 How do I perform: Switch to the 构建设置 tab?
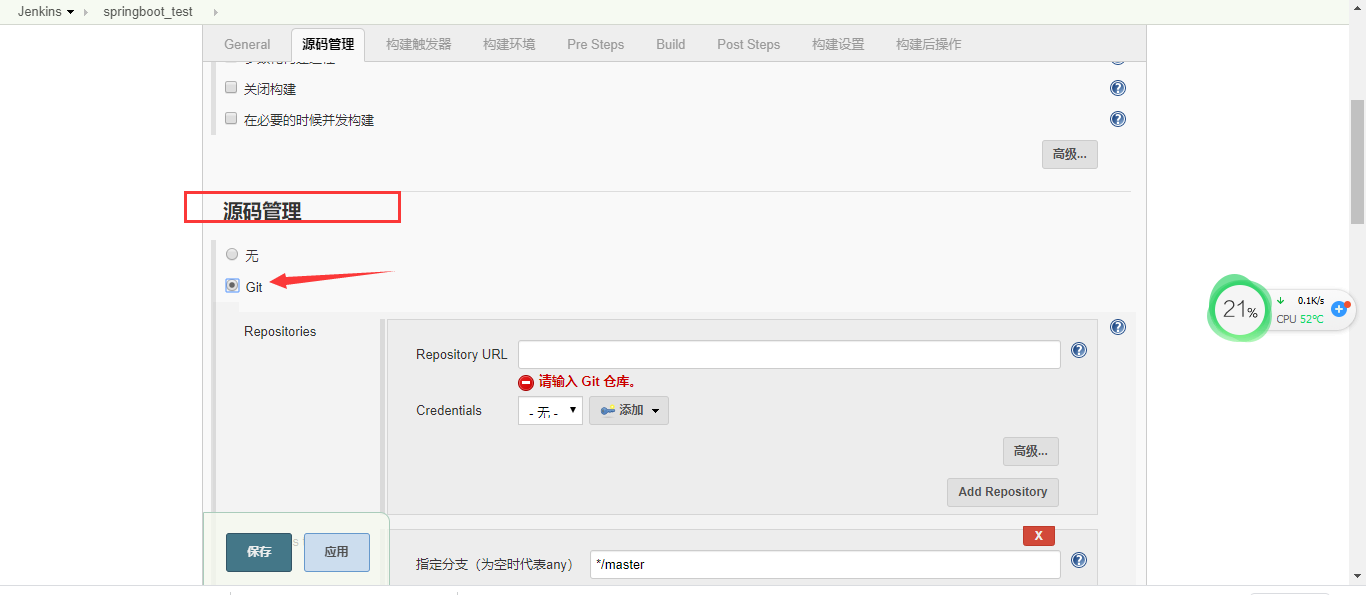click(838, 44)
